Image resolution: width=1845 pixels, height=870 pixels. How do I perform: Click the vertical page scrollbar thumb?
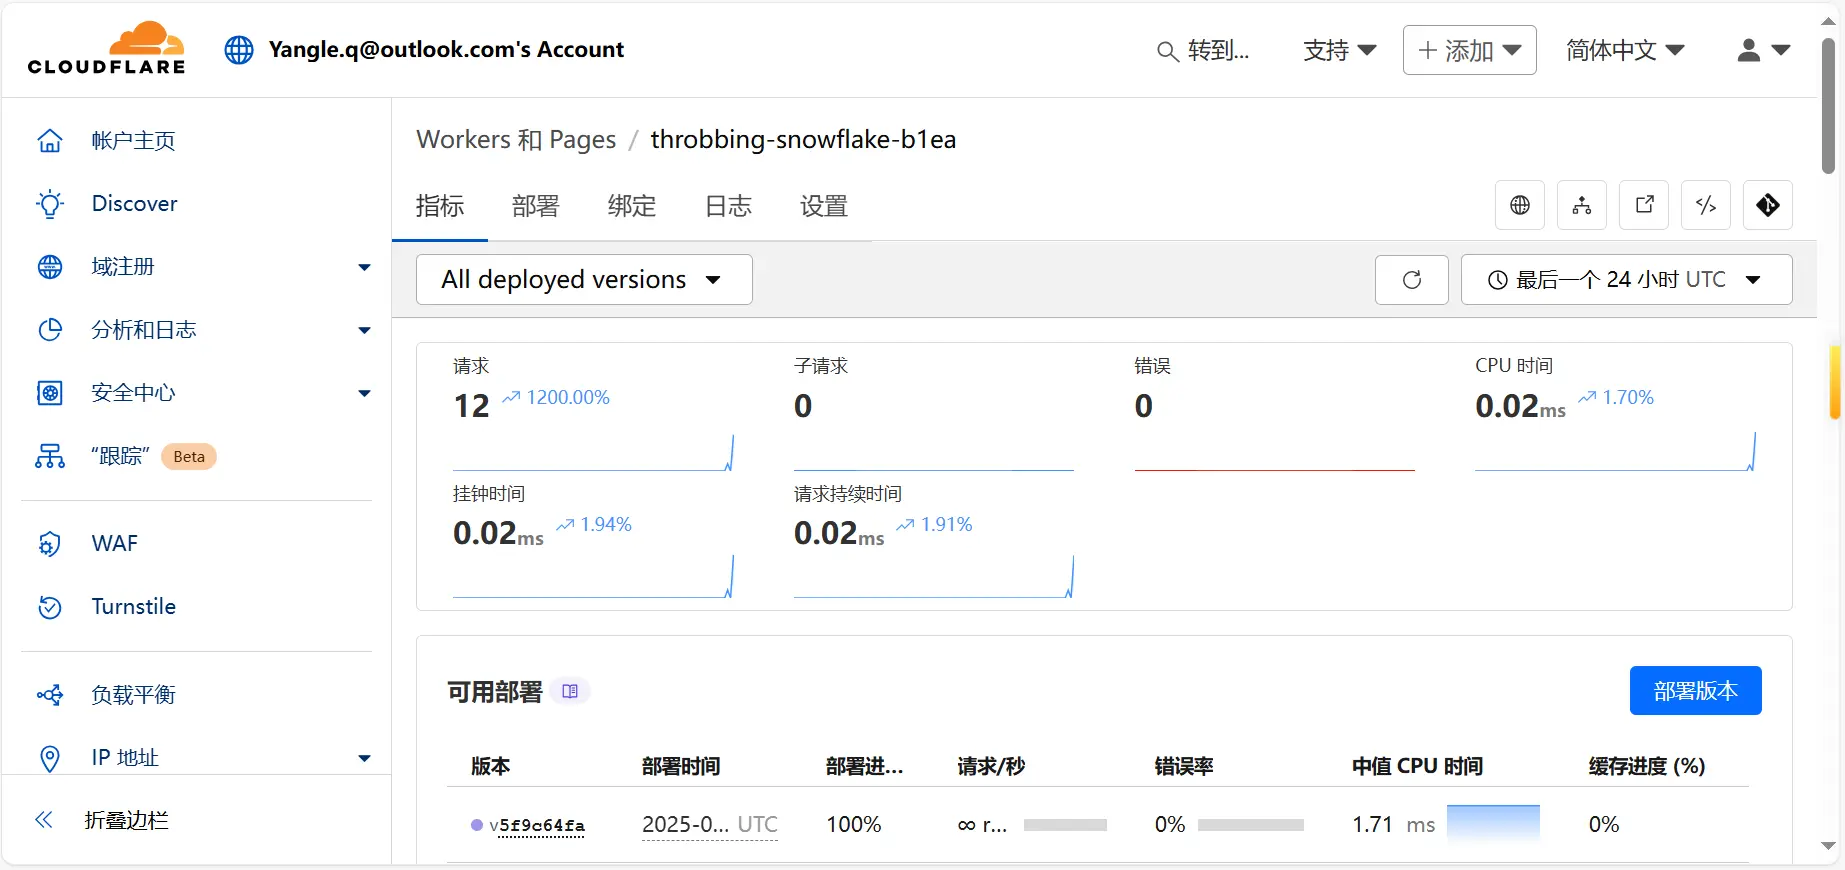(x=1828, y=105)
